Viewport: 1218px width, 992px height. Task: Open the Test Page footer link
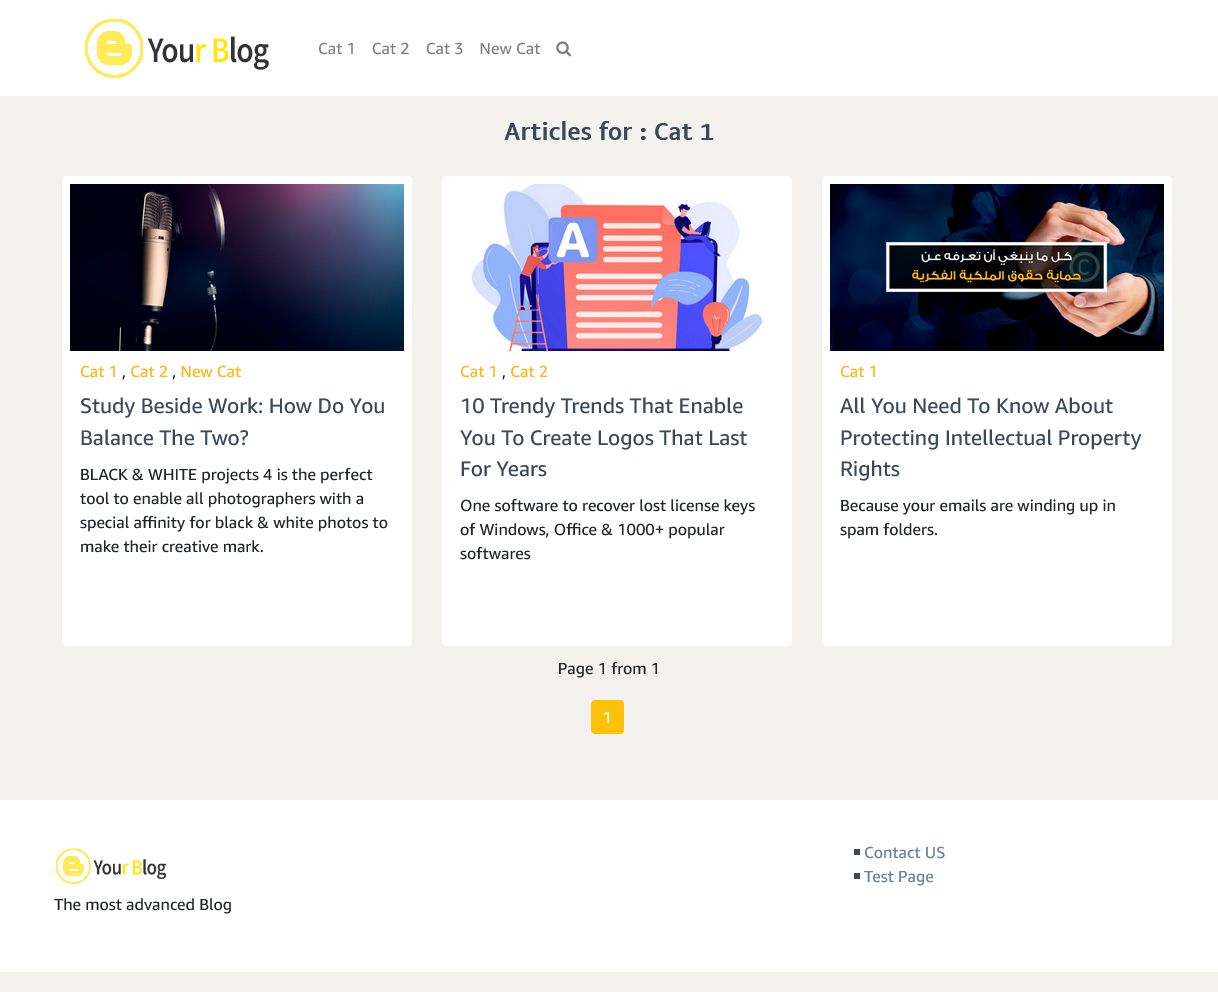click(x=898, y=877)
